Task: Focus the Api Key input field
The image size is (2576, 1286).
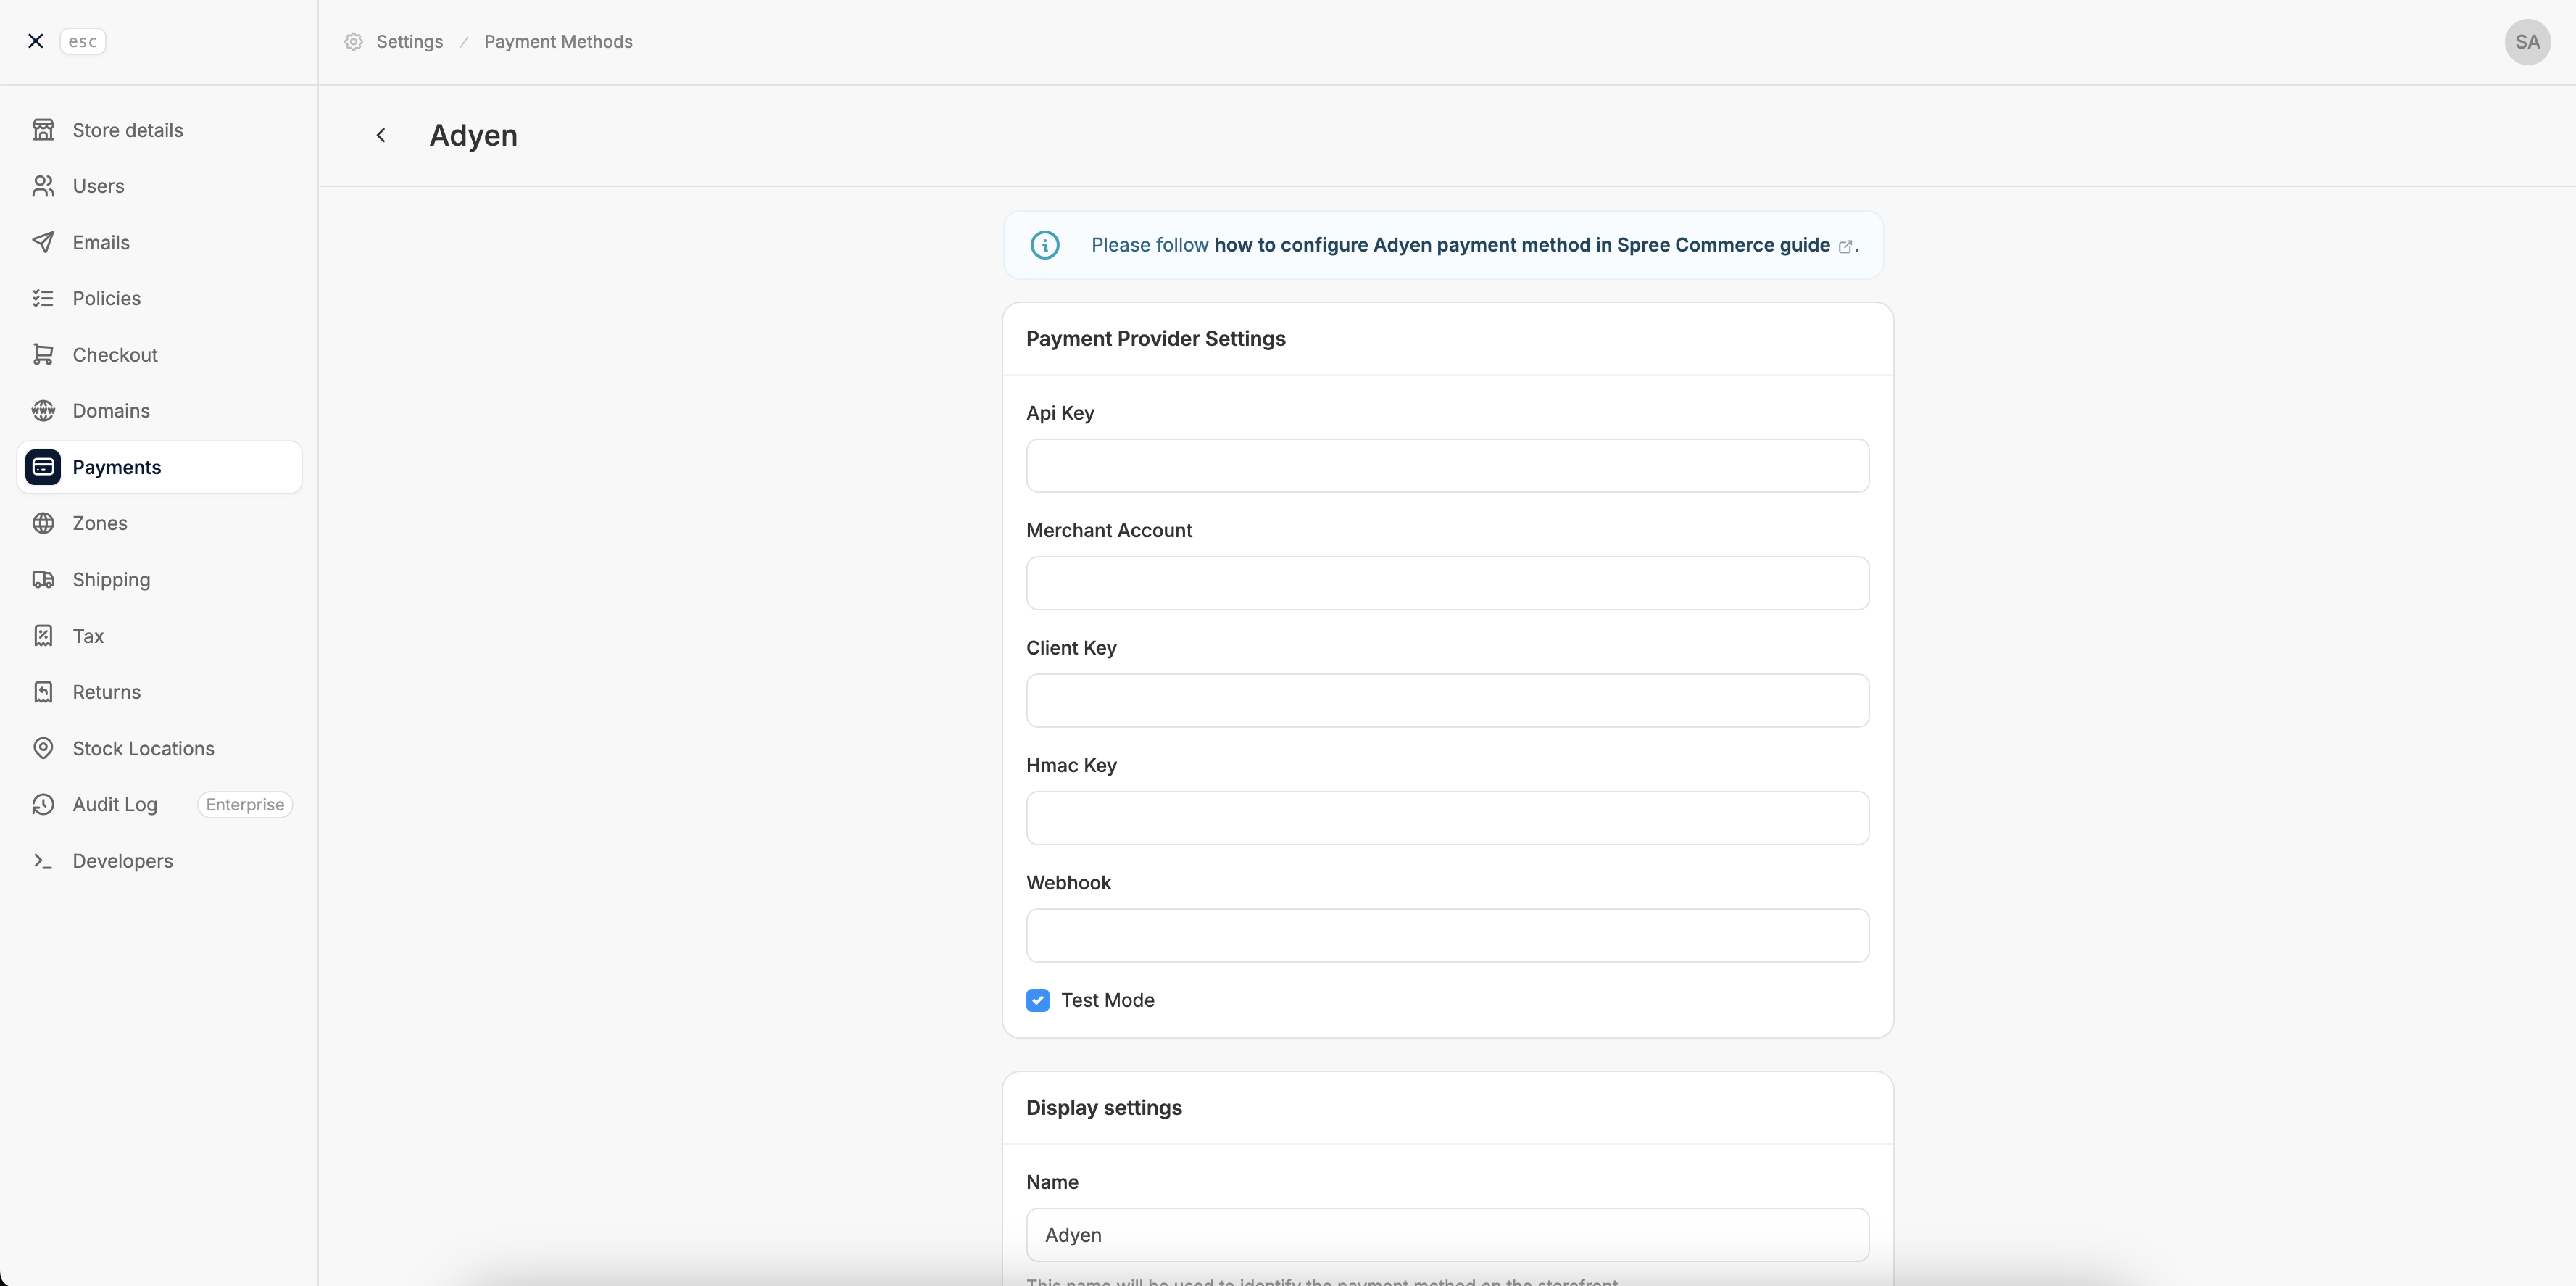Action: (1446, 466)
